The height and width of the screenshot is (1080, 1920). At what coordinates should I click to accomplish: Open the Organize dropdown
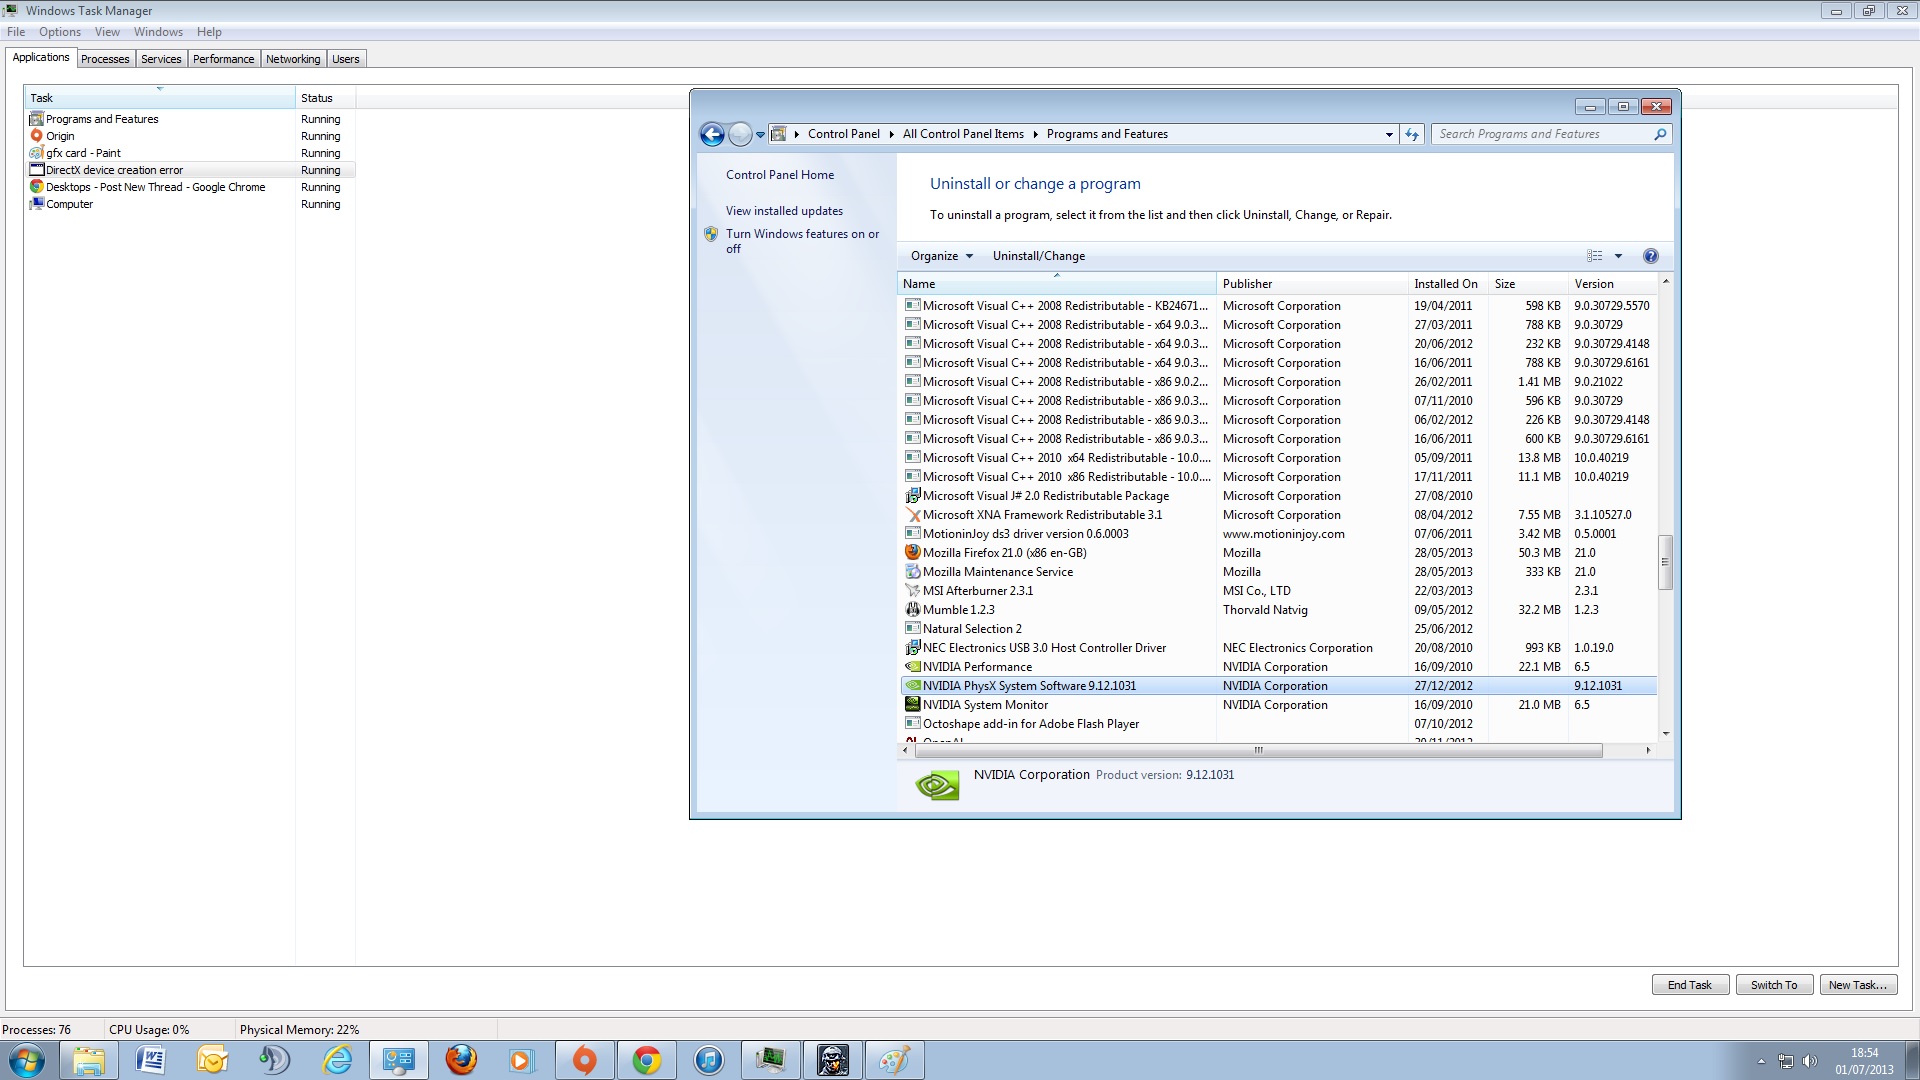942,256
